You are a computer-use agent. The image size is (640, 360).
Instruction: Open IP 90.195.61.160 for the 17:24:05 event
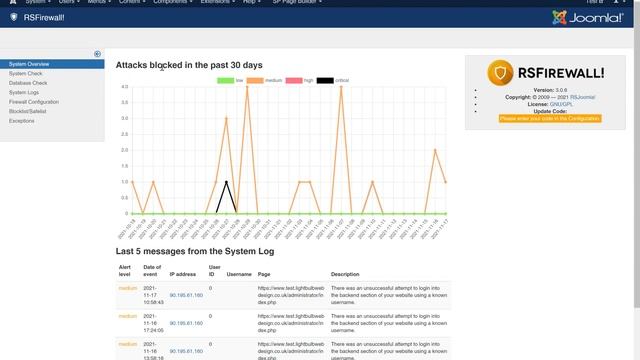click(186, 323)
